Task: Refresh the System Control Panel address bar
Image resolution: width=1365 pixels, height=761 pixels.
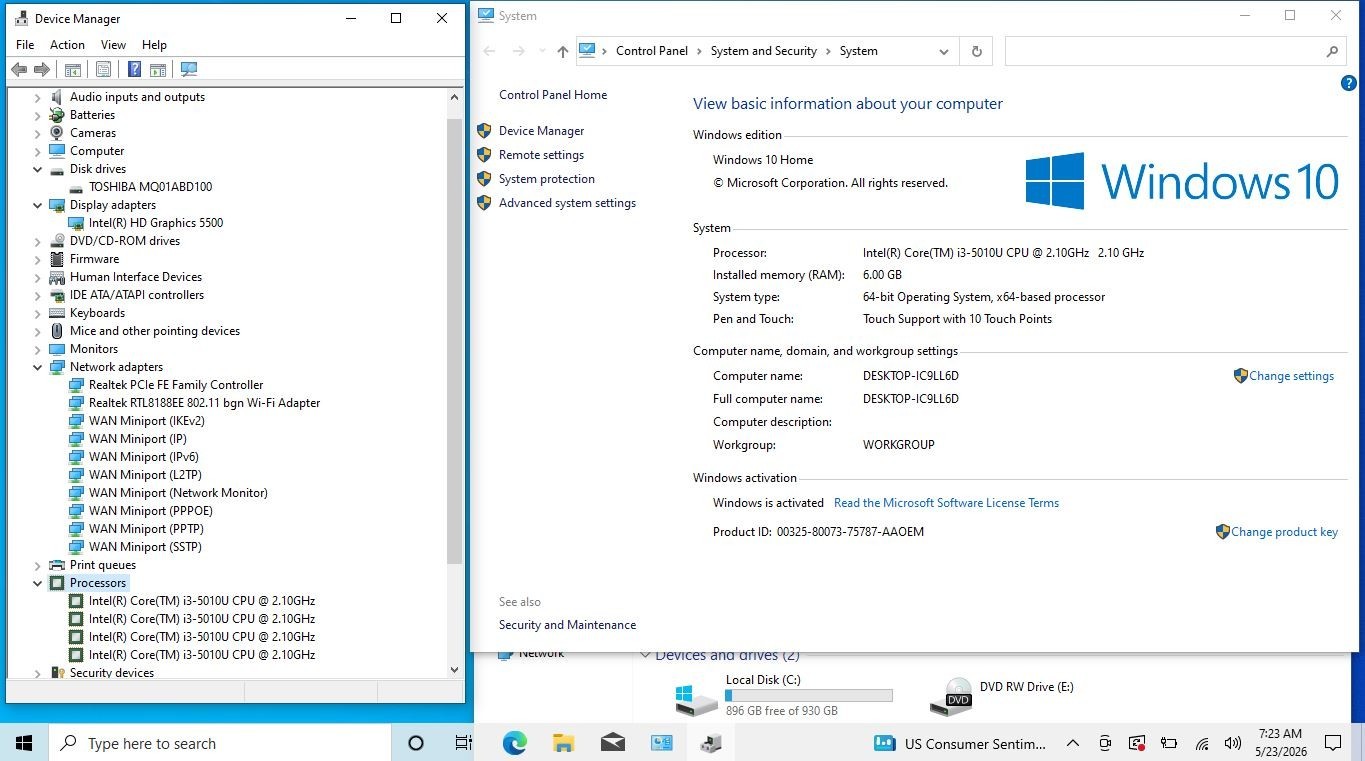Action: [977, 51]
